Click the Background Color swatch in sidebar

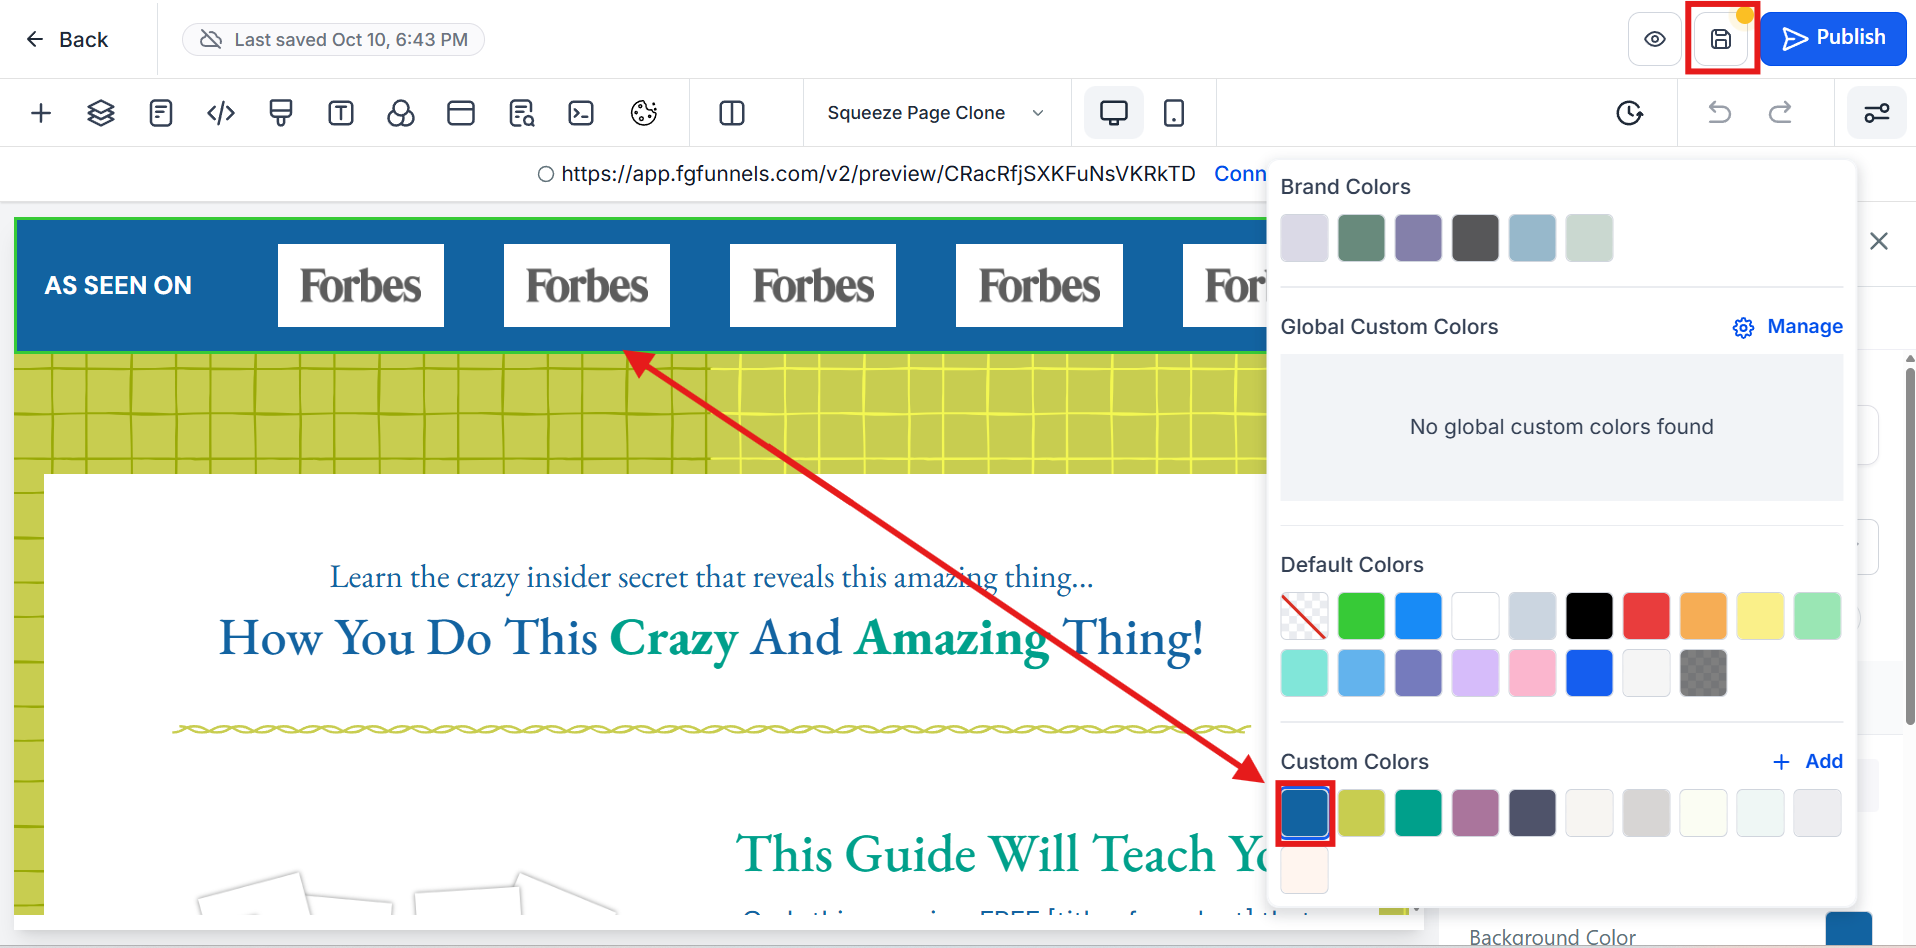tap(1849, 929)
